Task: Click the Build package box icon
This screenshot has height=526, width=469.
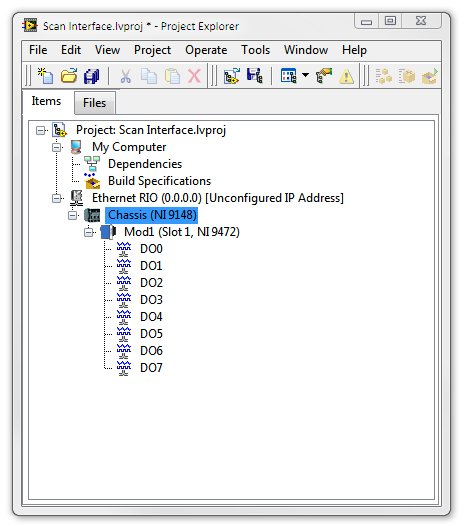Action: point(407,76)
